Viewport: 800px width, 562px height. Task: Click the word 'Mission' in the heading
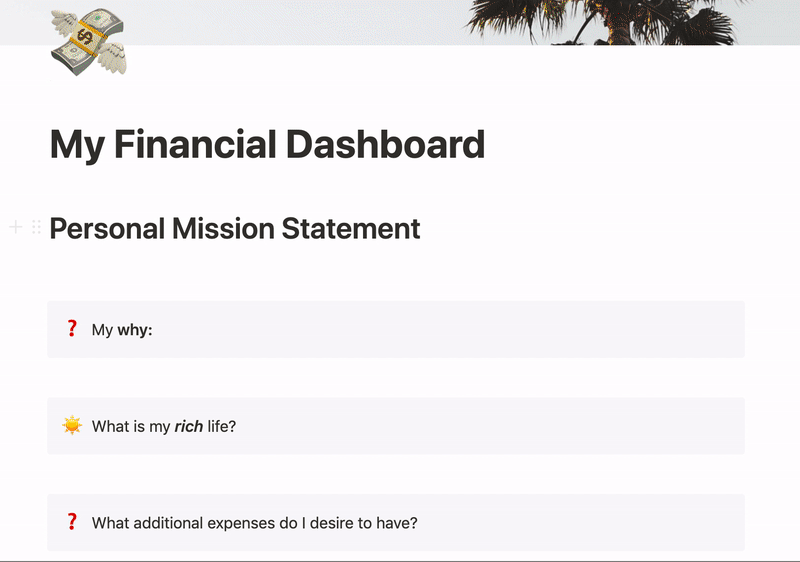point(223,228)
